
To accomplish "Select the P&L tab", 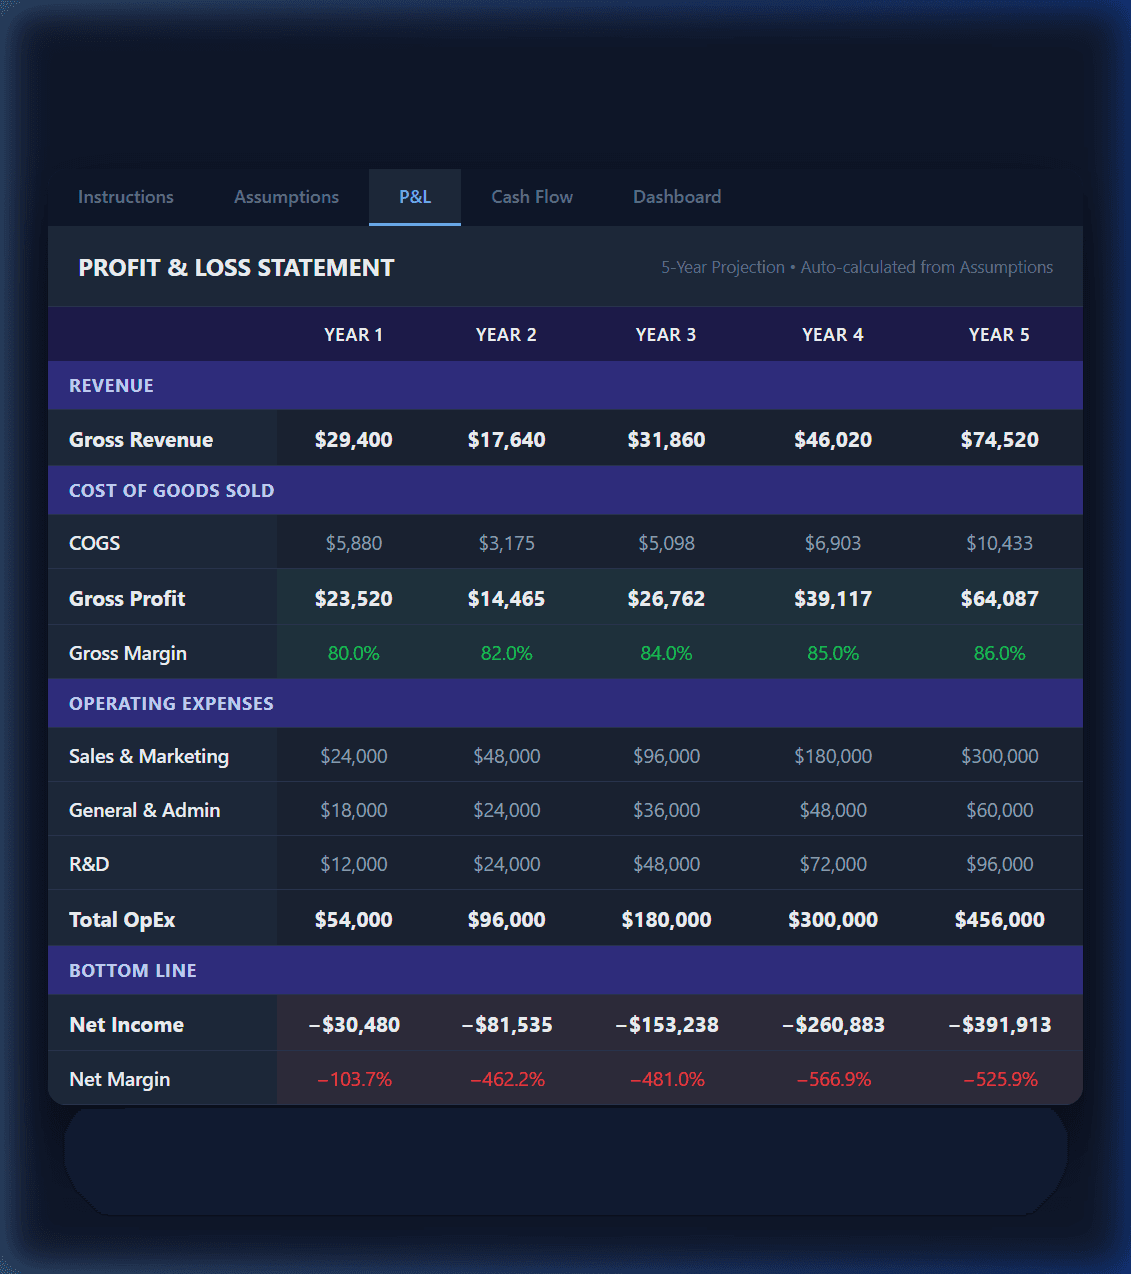I will 414,197.
